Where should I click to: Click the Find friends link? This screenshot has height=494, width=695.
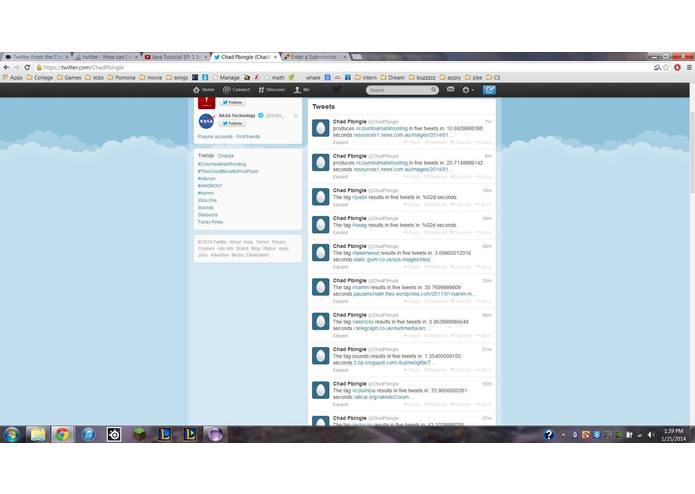pos(248,136)
